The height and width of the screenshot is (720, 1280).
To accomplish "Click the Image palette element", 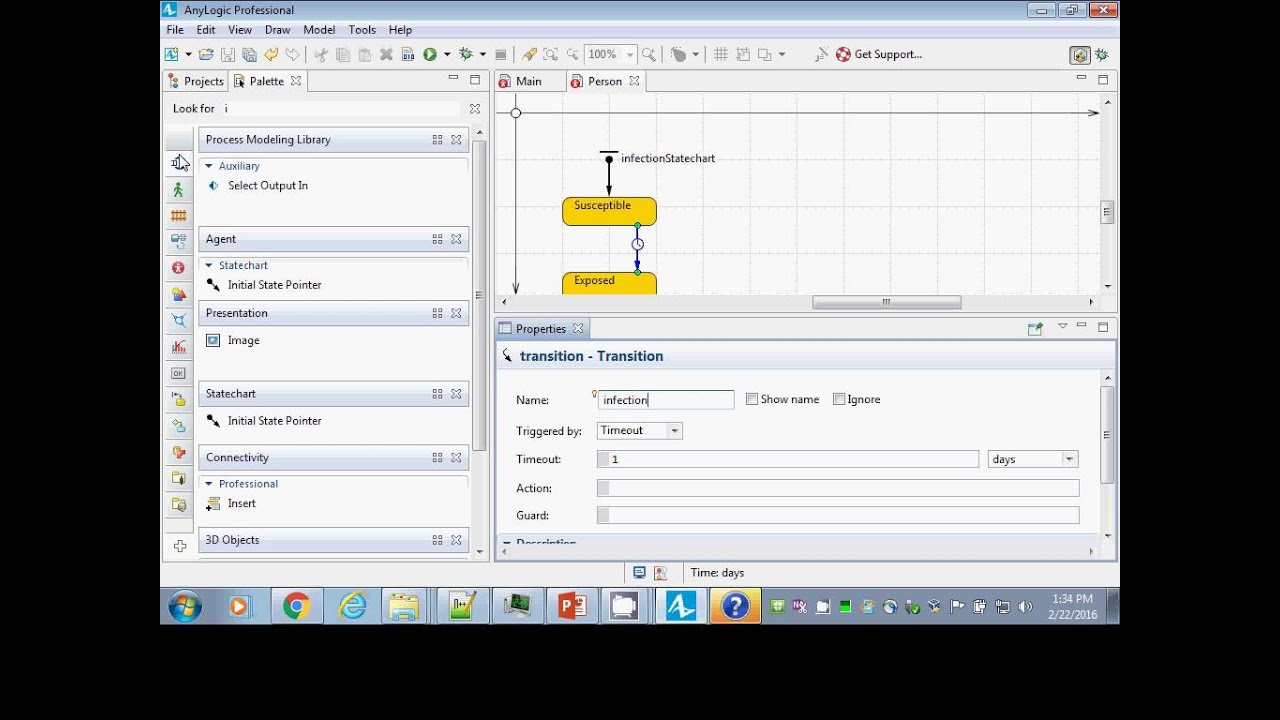I will (233, 340).
